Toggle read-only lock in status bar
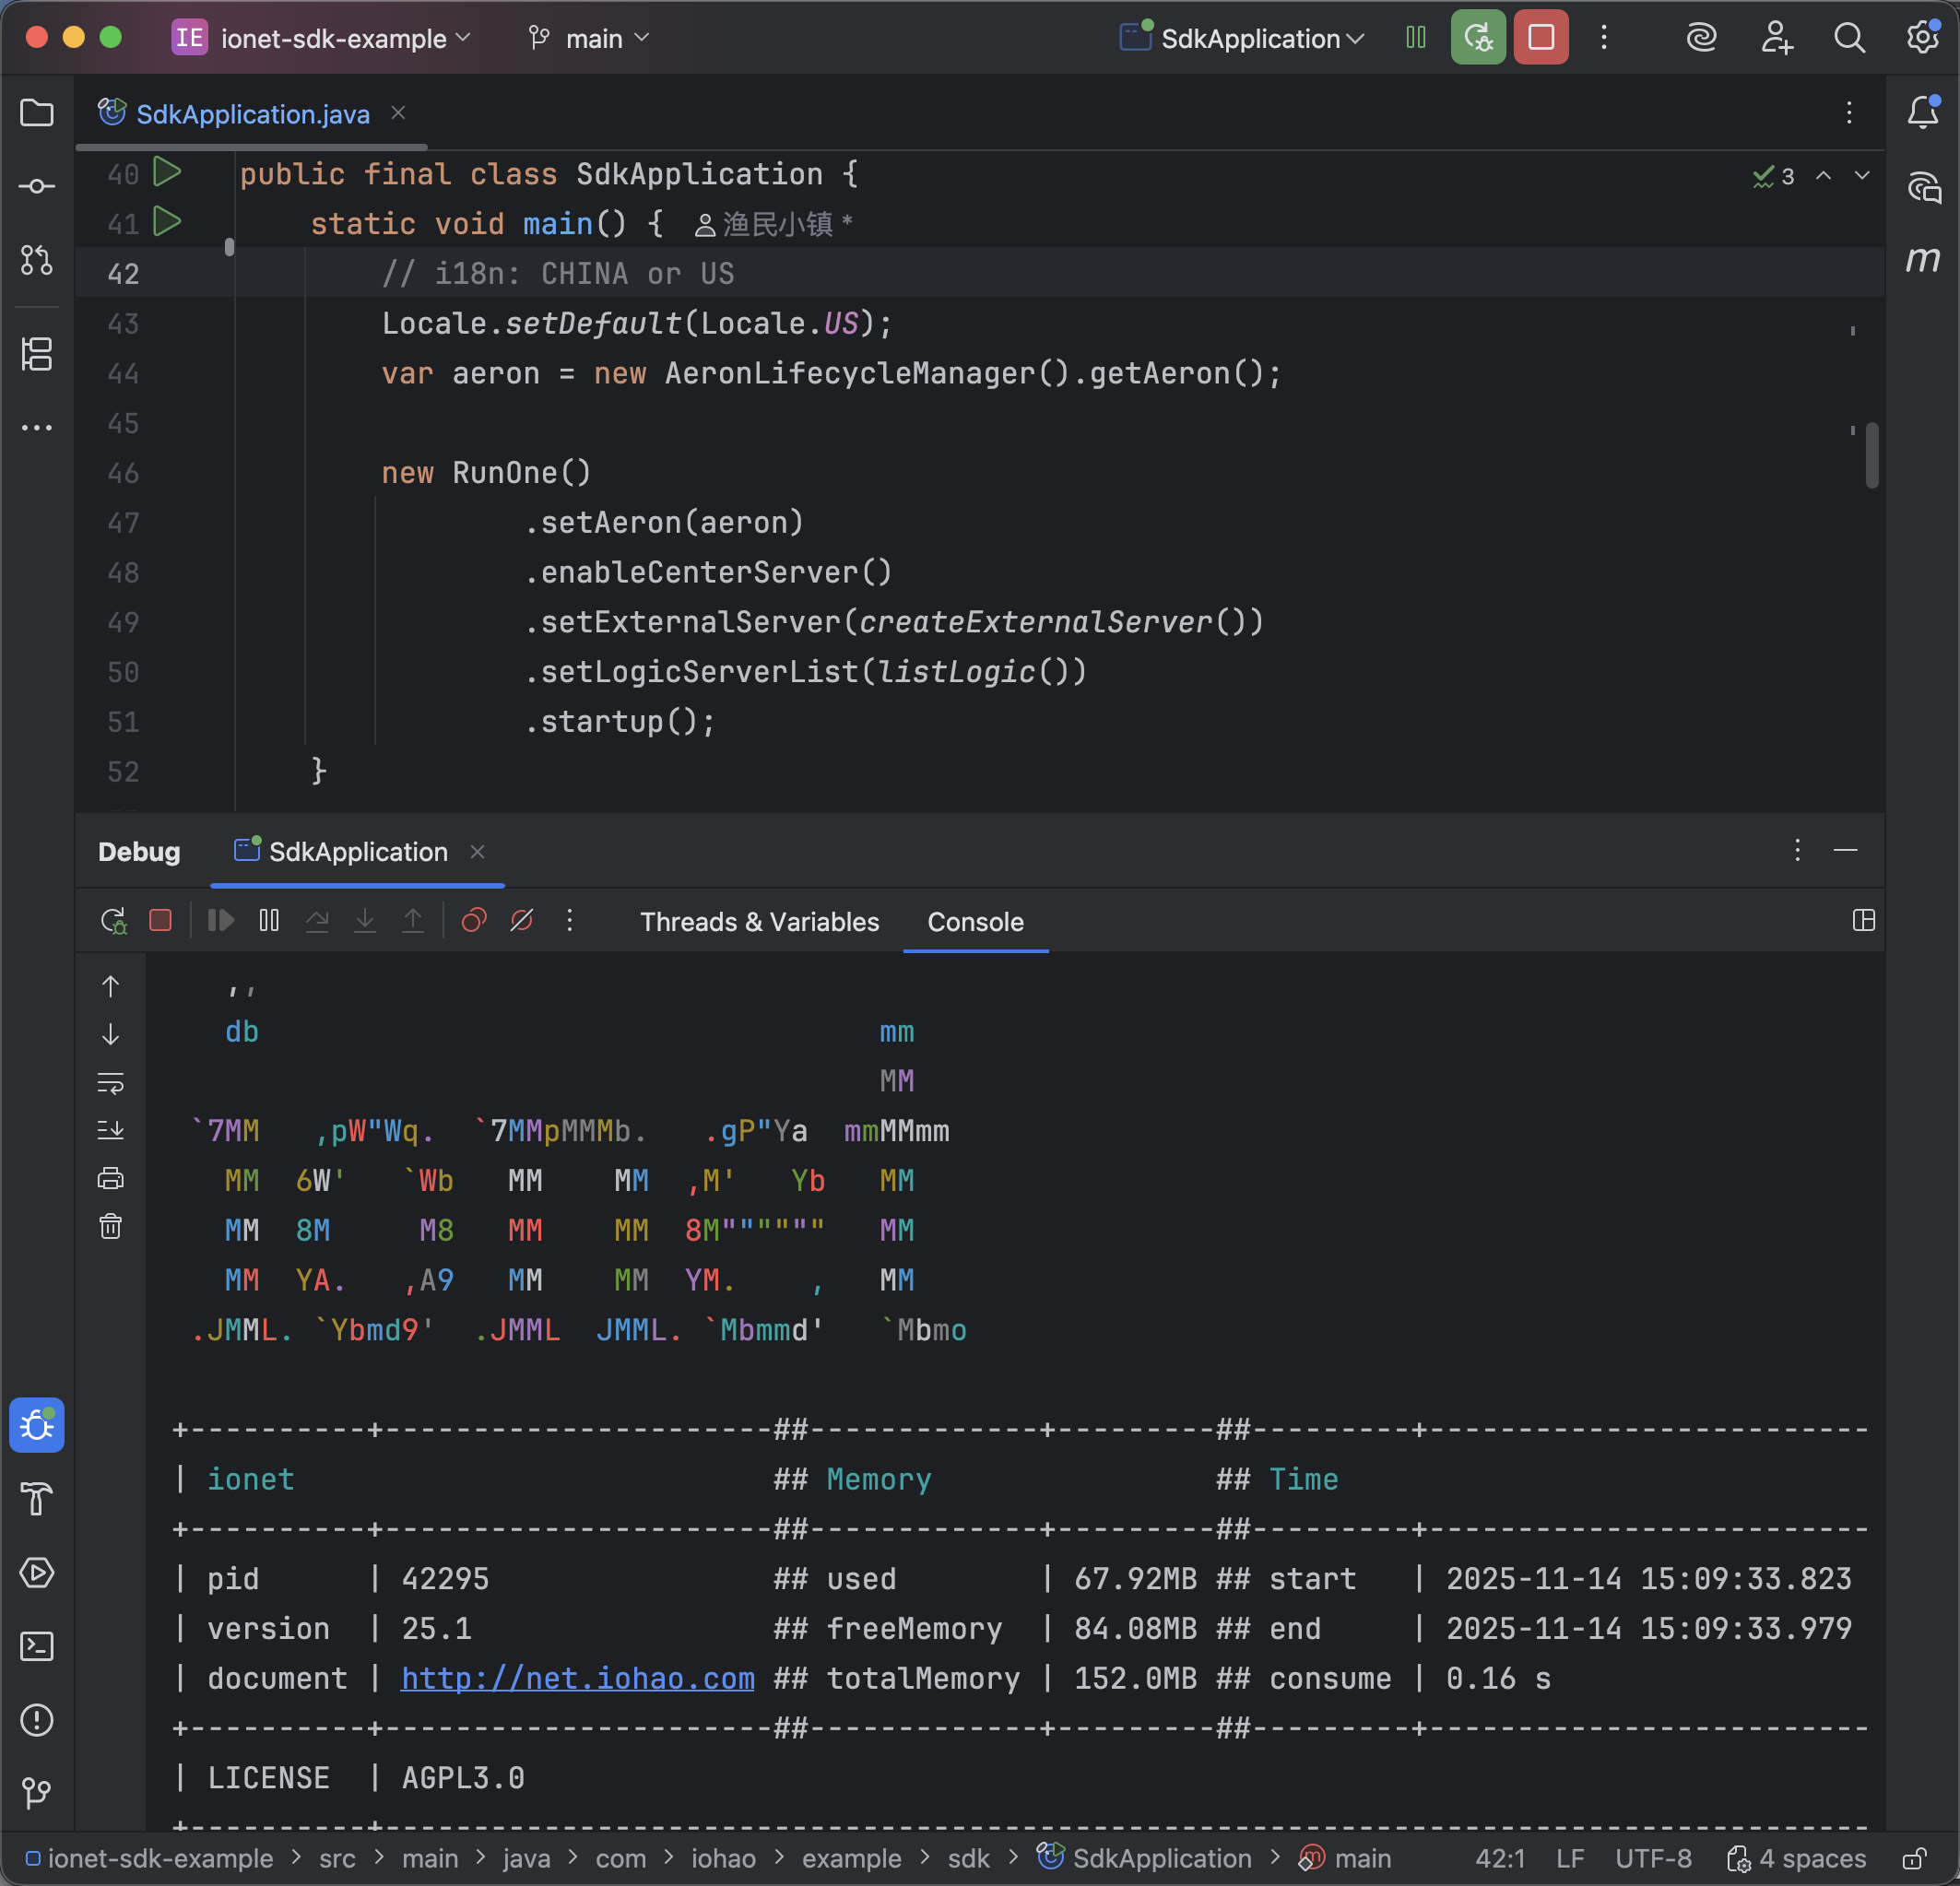The height and width of the screenshot is (1886, 1960). point(1914,1859)
